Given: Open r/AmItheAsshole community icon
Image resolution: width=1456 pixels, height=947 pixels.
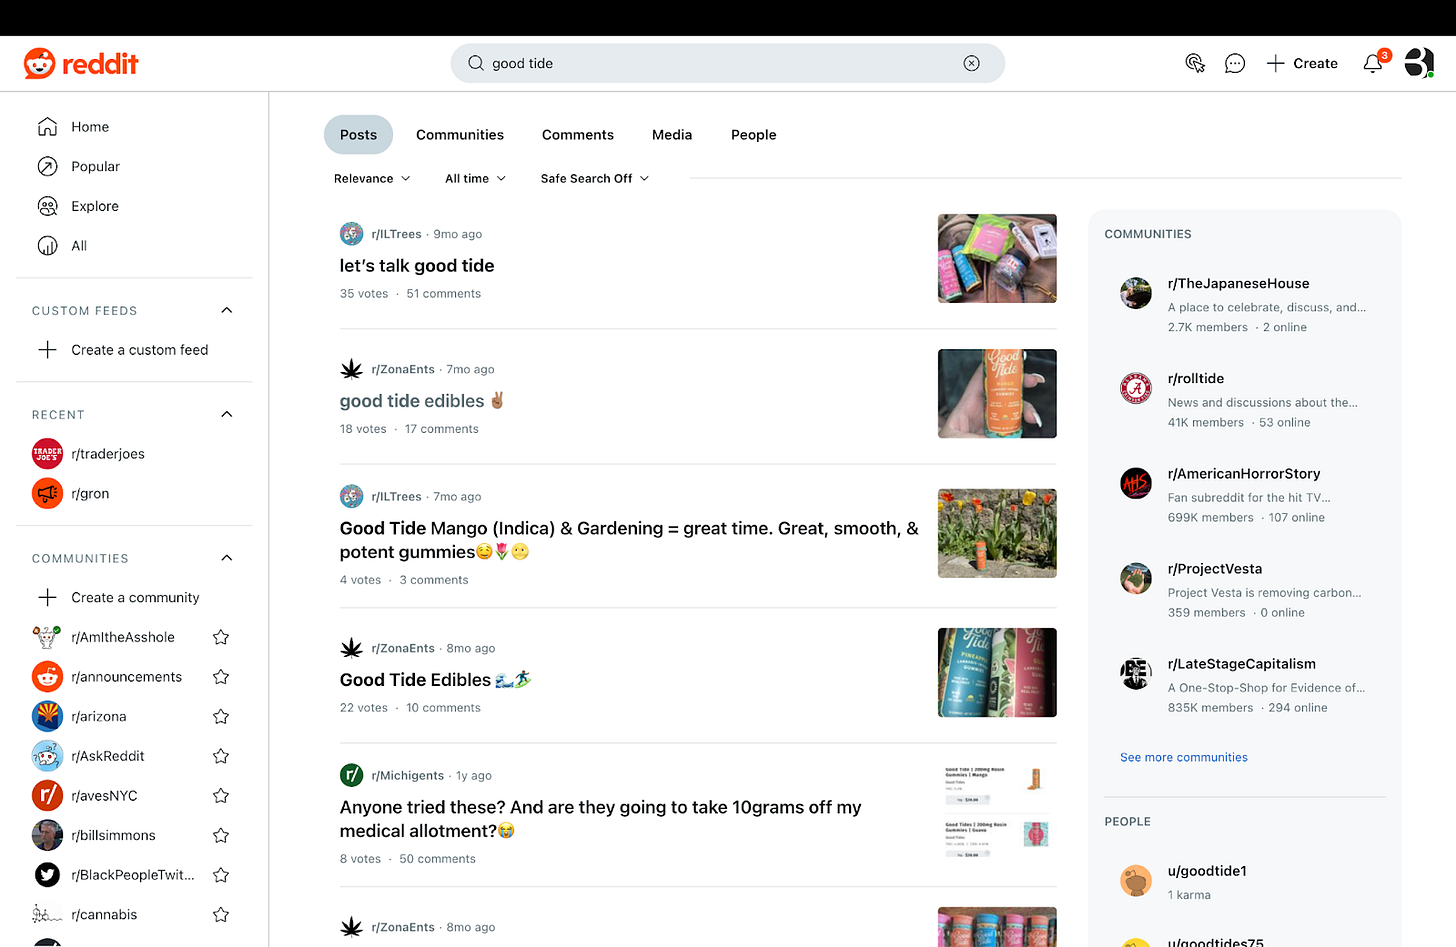Looking at the screenshot, I should point(47,637).
